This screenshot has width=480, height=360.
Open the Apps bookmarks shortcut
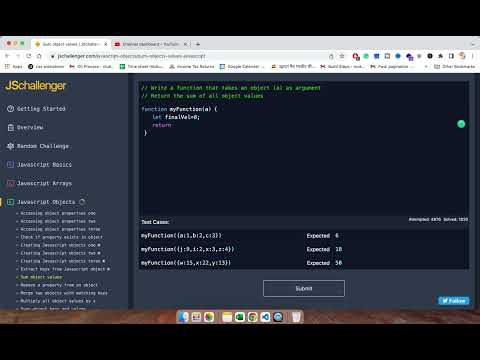[14, 67]
